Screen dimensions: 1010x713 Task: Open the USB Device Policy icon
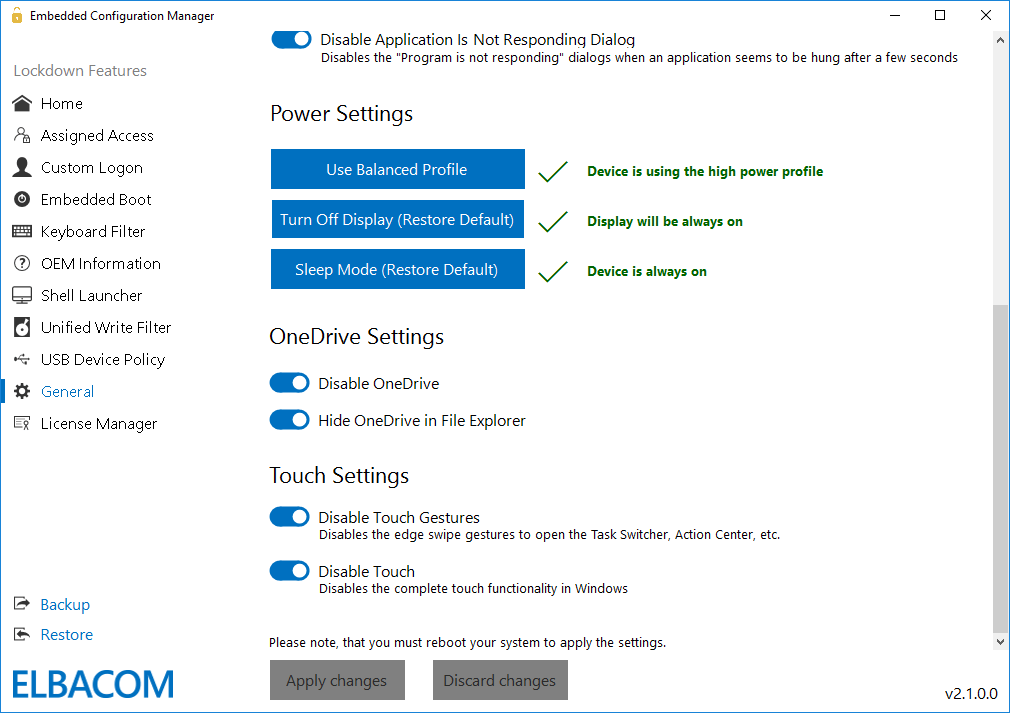(x=21, y=359)
